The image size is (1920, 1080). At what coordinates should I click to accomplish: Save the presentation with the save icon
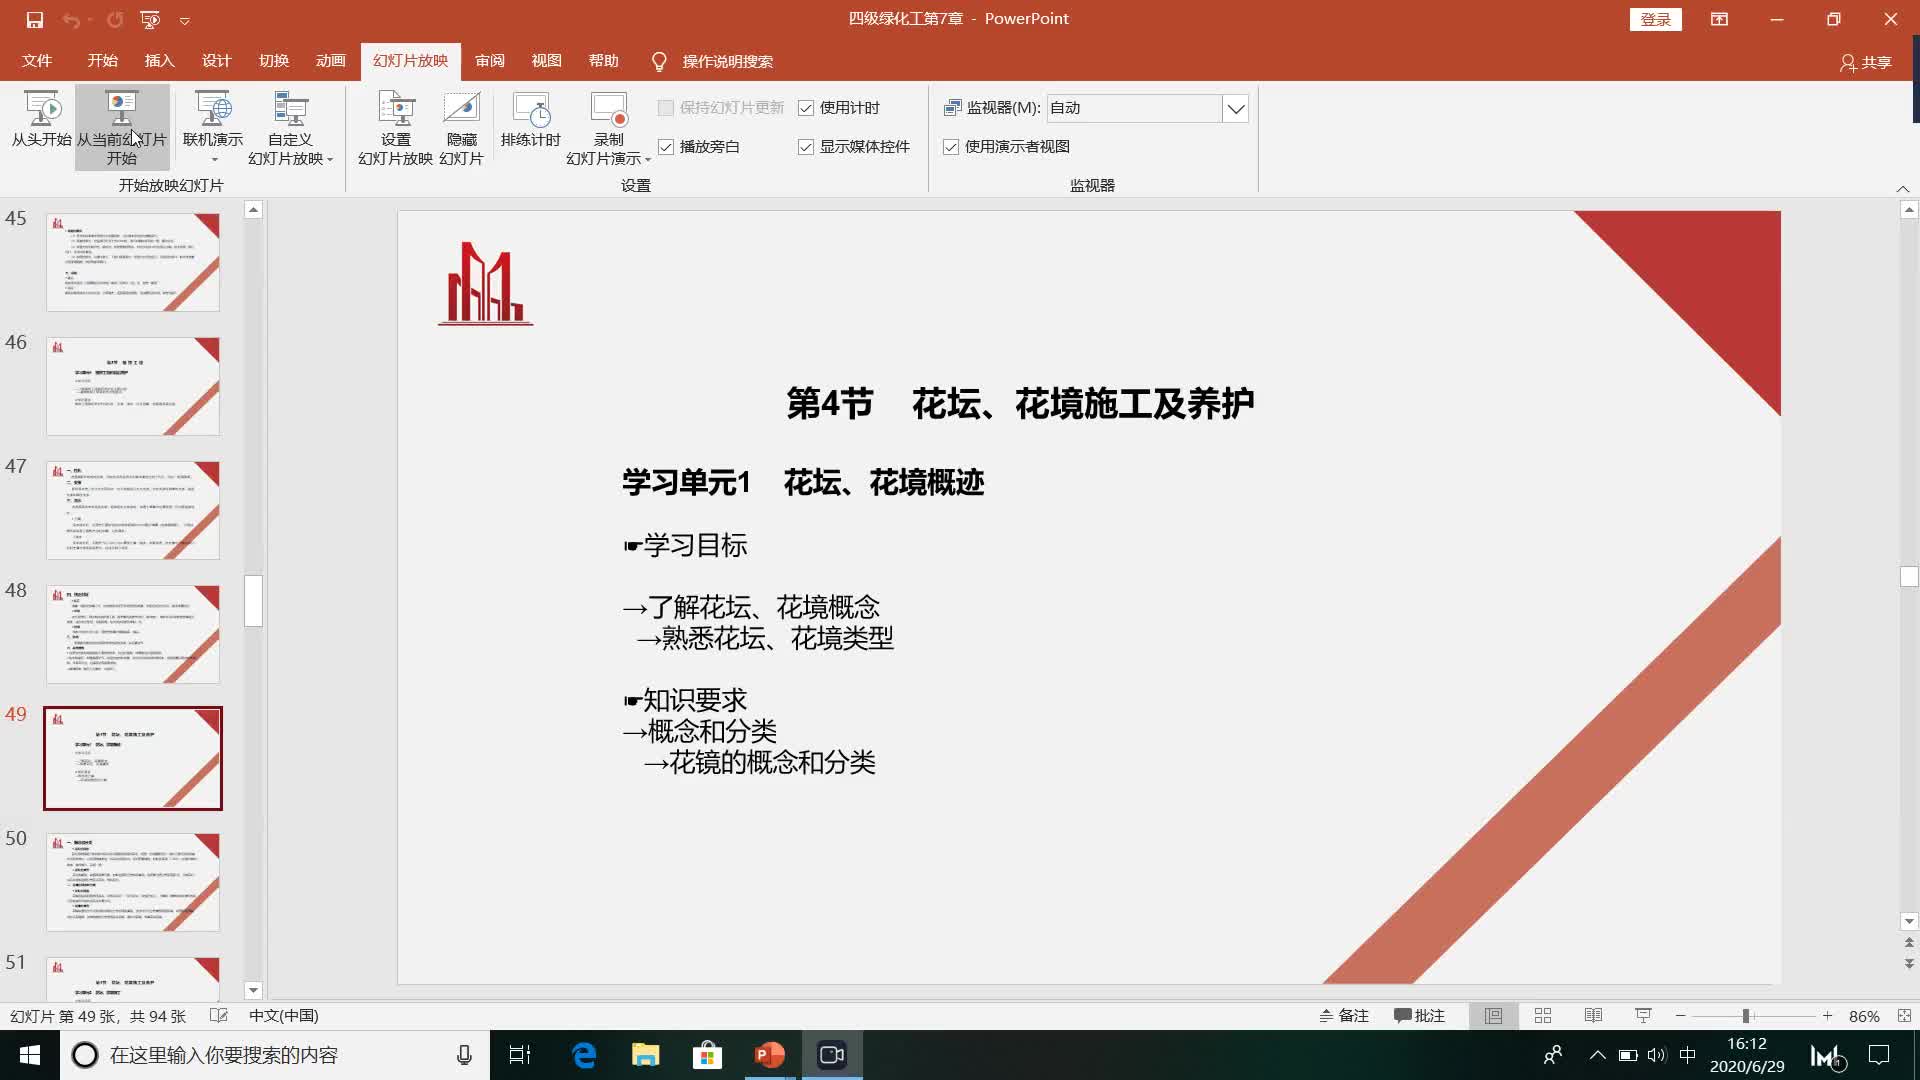pyautogui.click(x=34, y=19)
